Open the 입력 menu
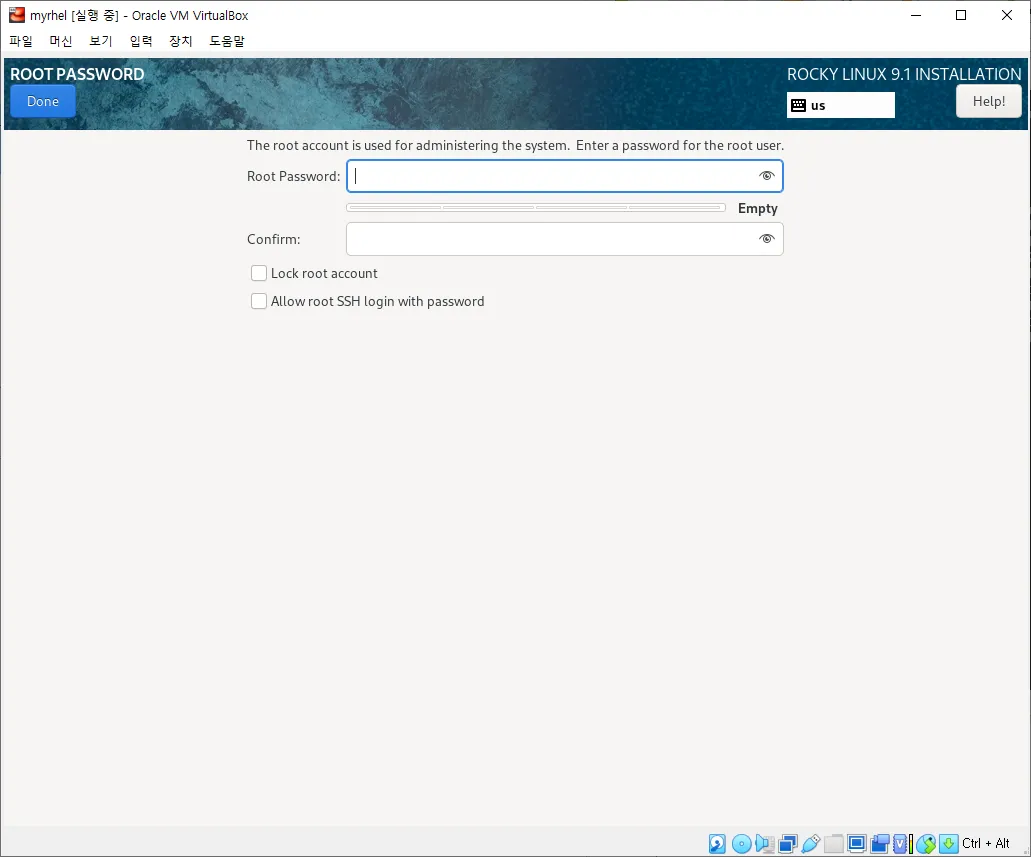 tap(141, 41)
